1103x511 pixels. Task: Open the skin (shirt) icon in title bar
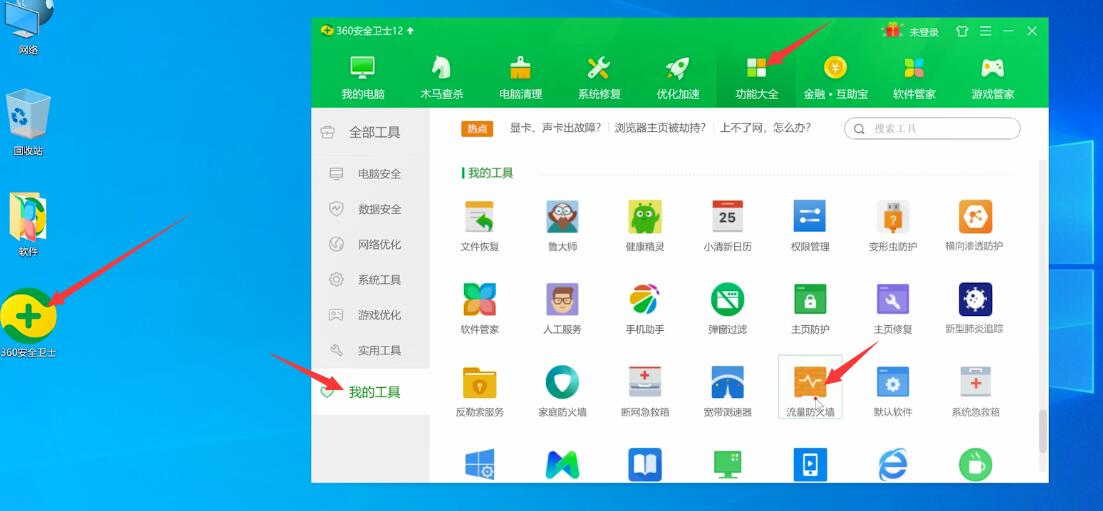[x=962, y=32]
